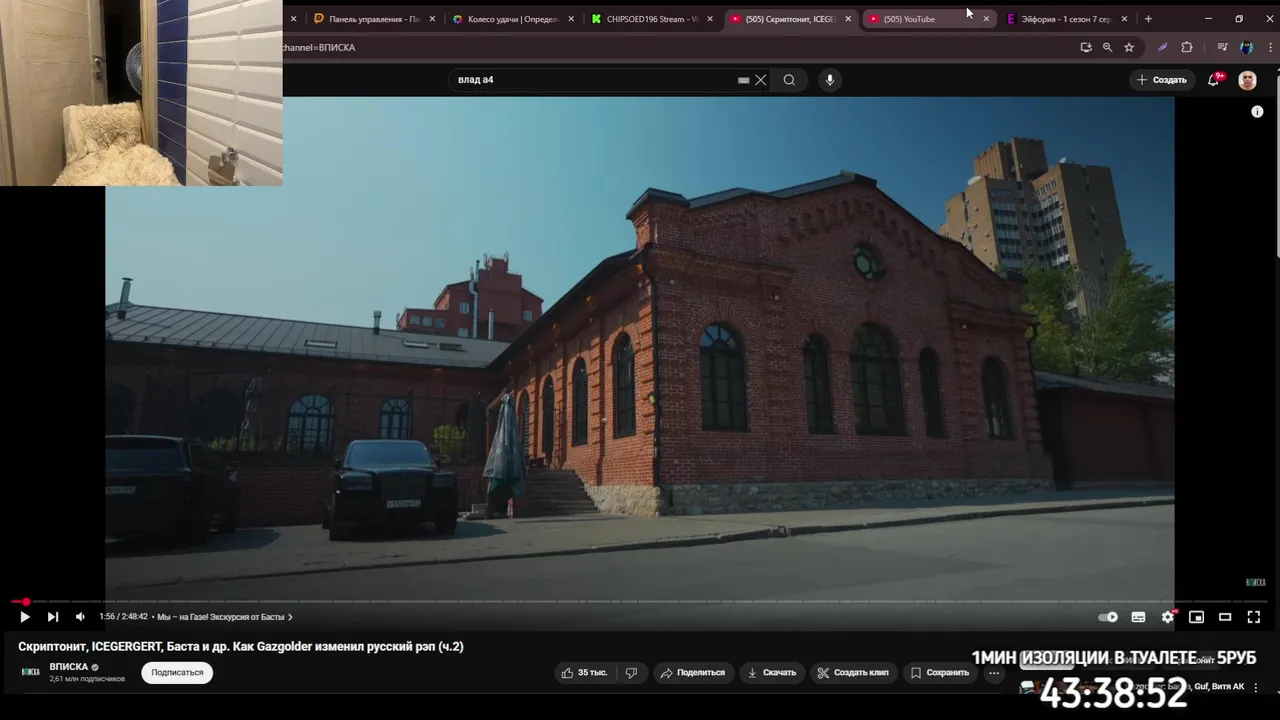Close the Колесо удачи tab

coord(569,19)
